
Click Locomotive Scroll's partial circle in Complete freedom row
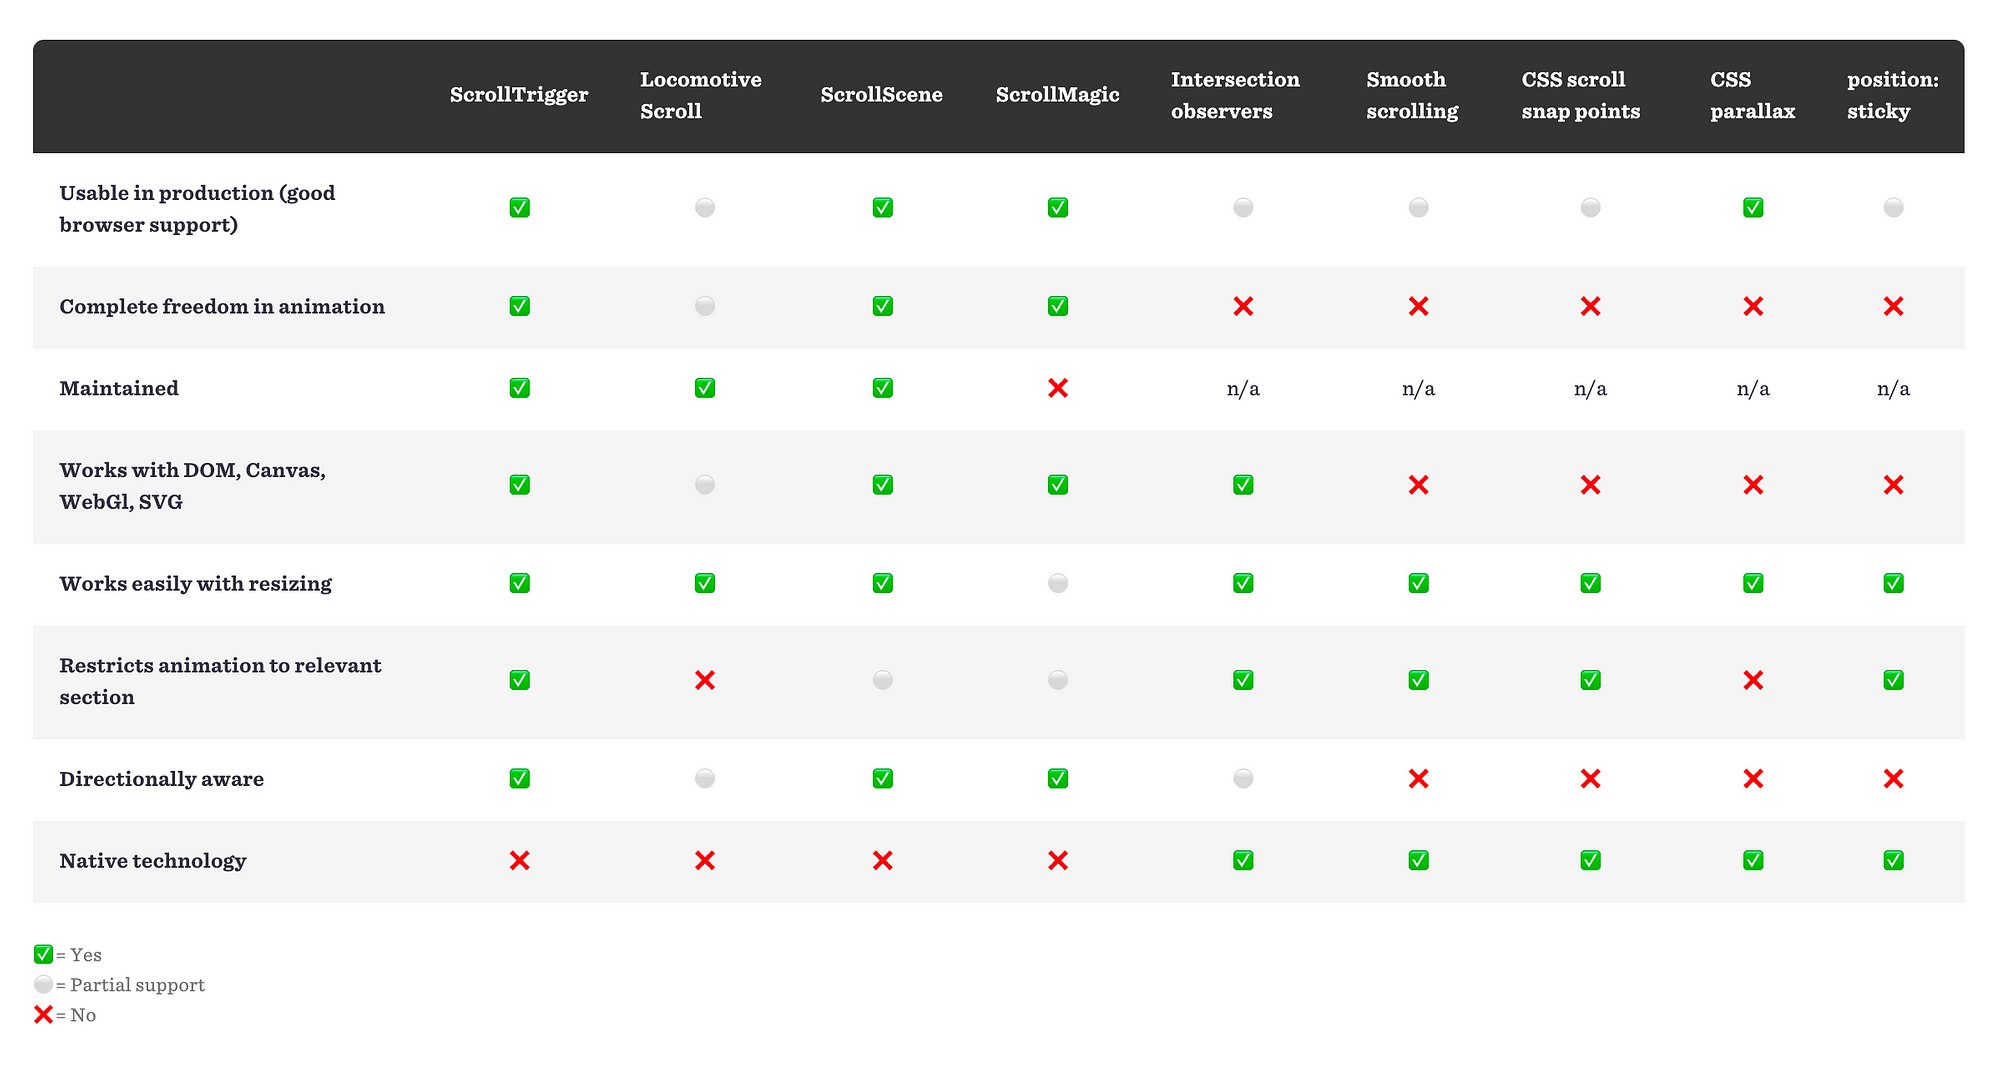705,306
